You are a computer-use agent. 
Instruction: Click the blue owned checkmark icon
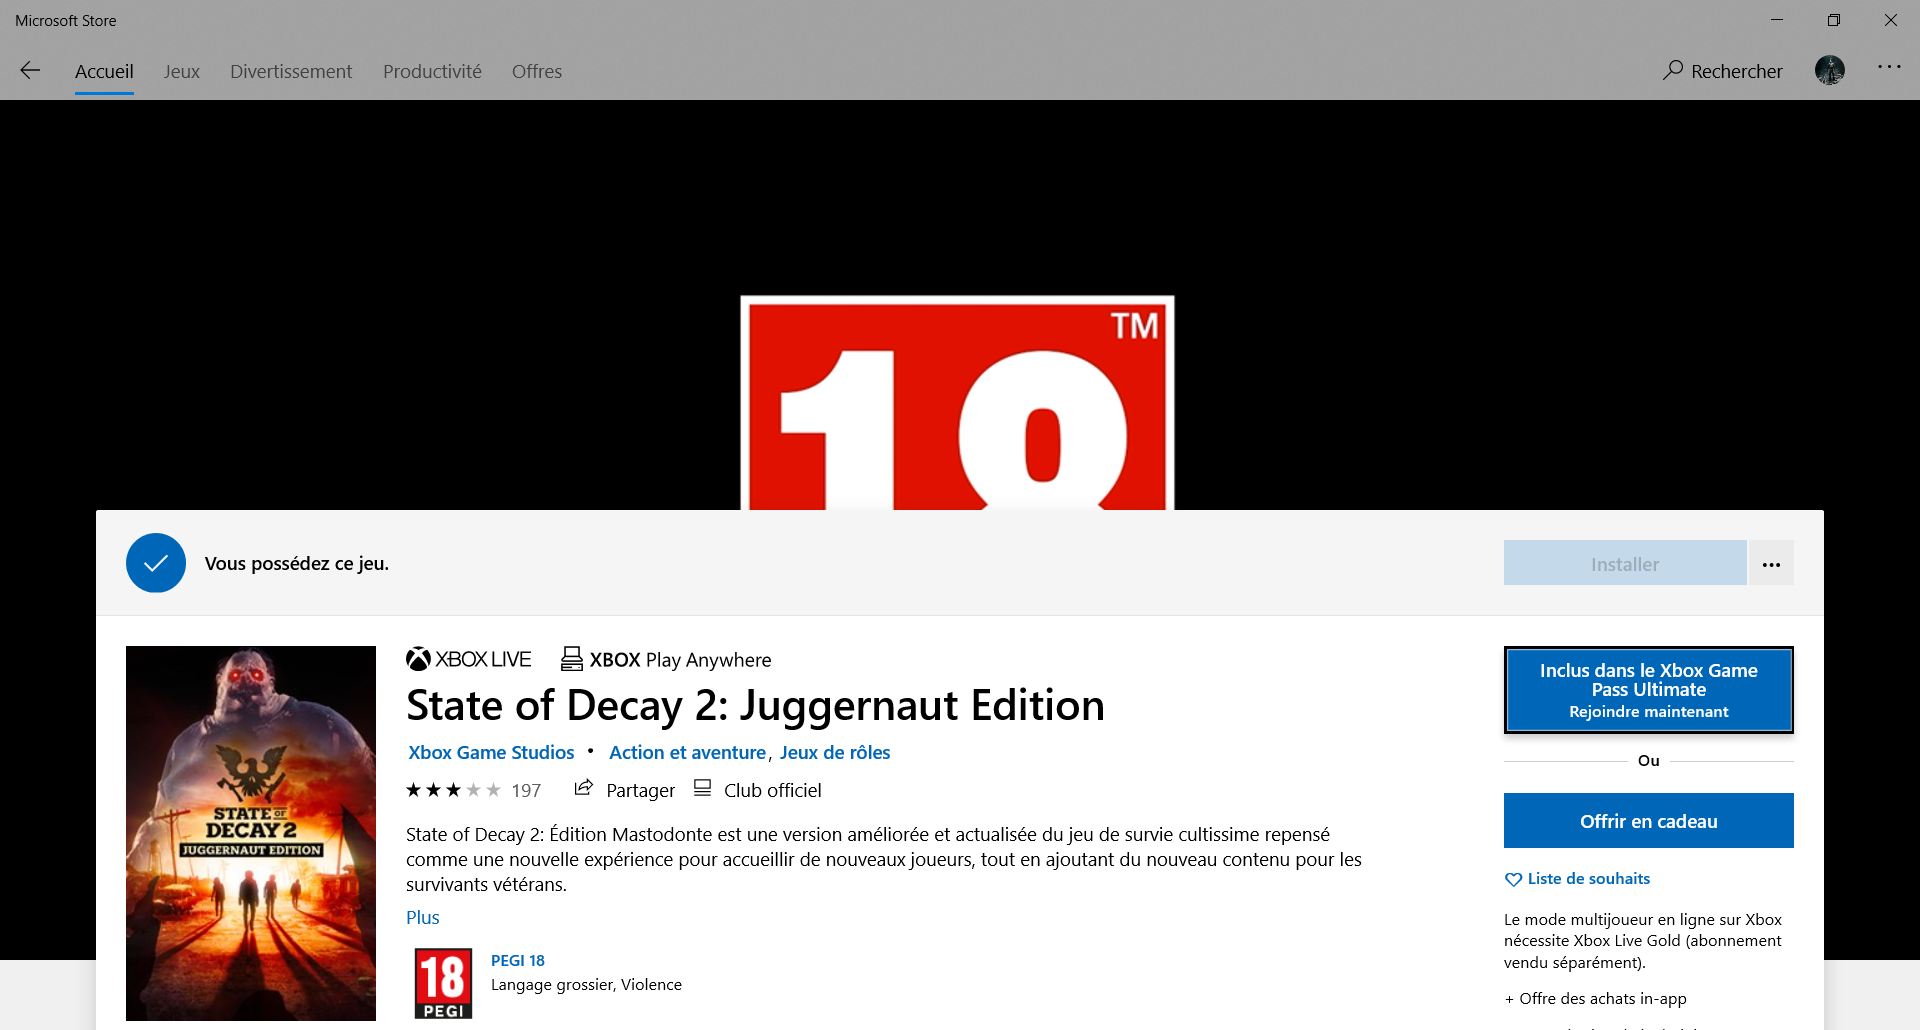156,563
